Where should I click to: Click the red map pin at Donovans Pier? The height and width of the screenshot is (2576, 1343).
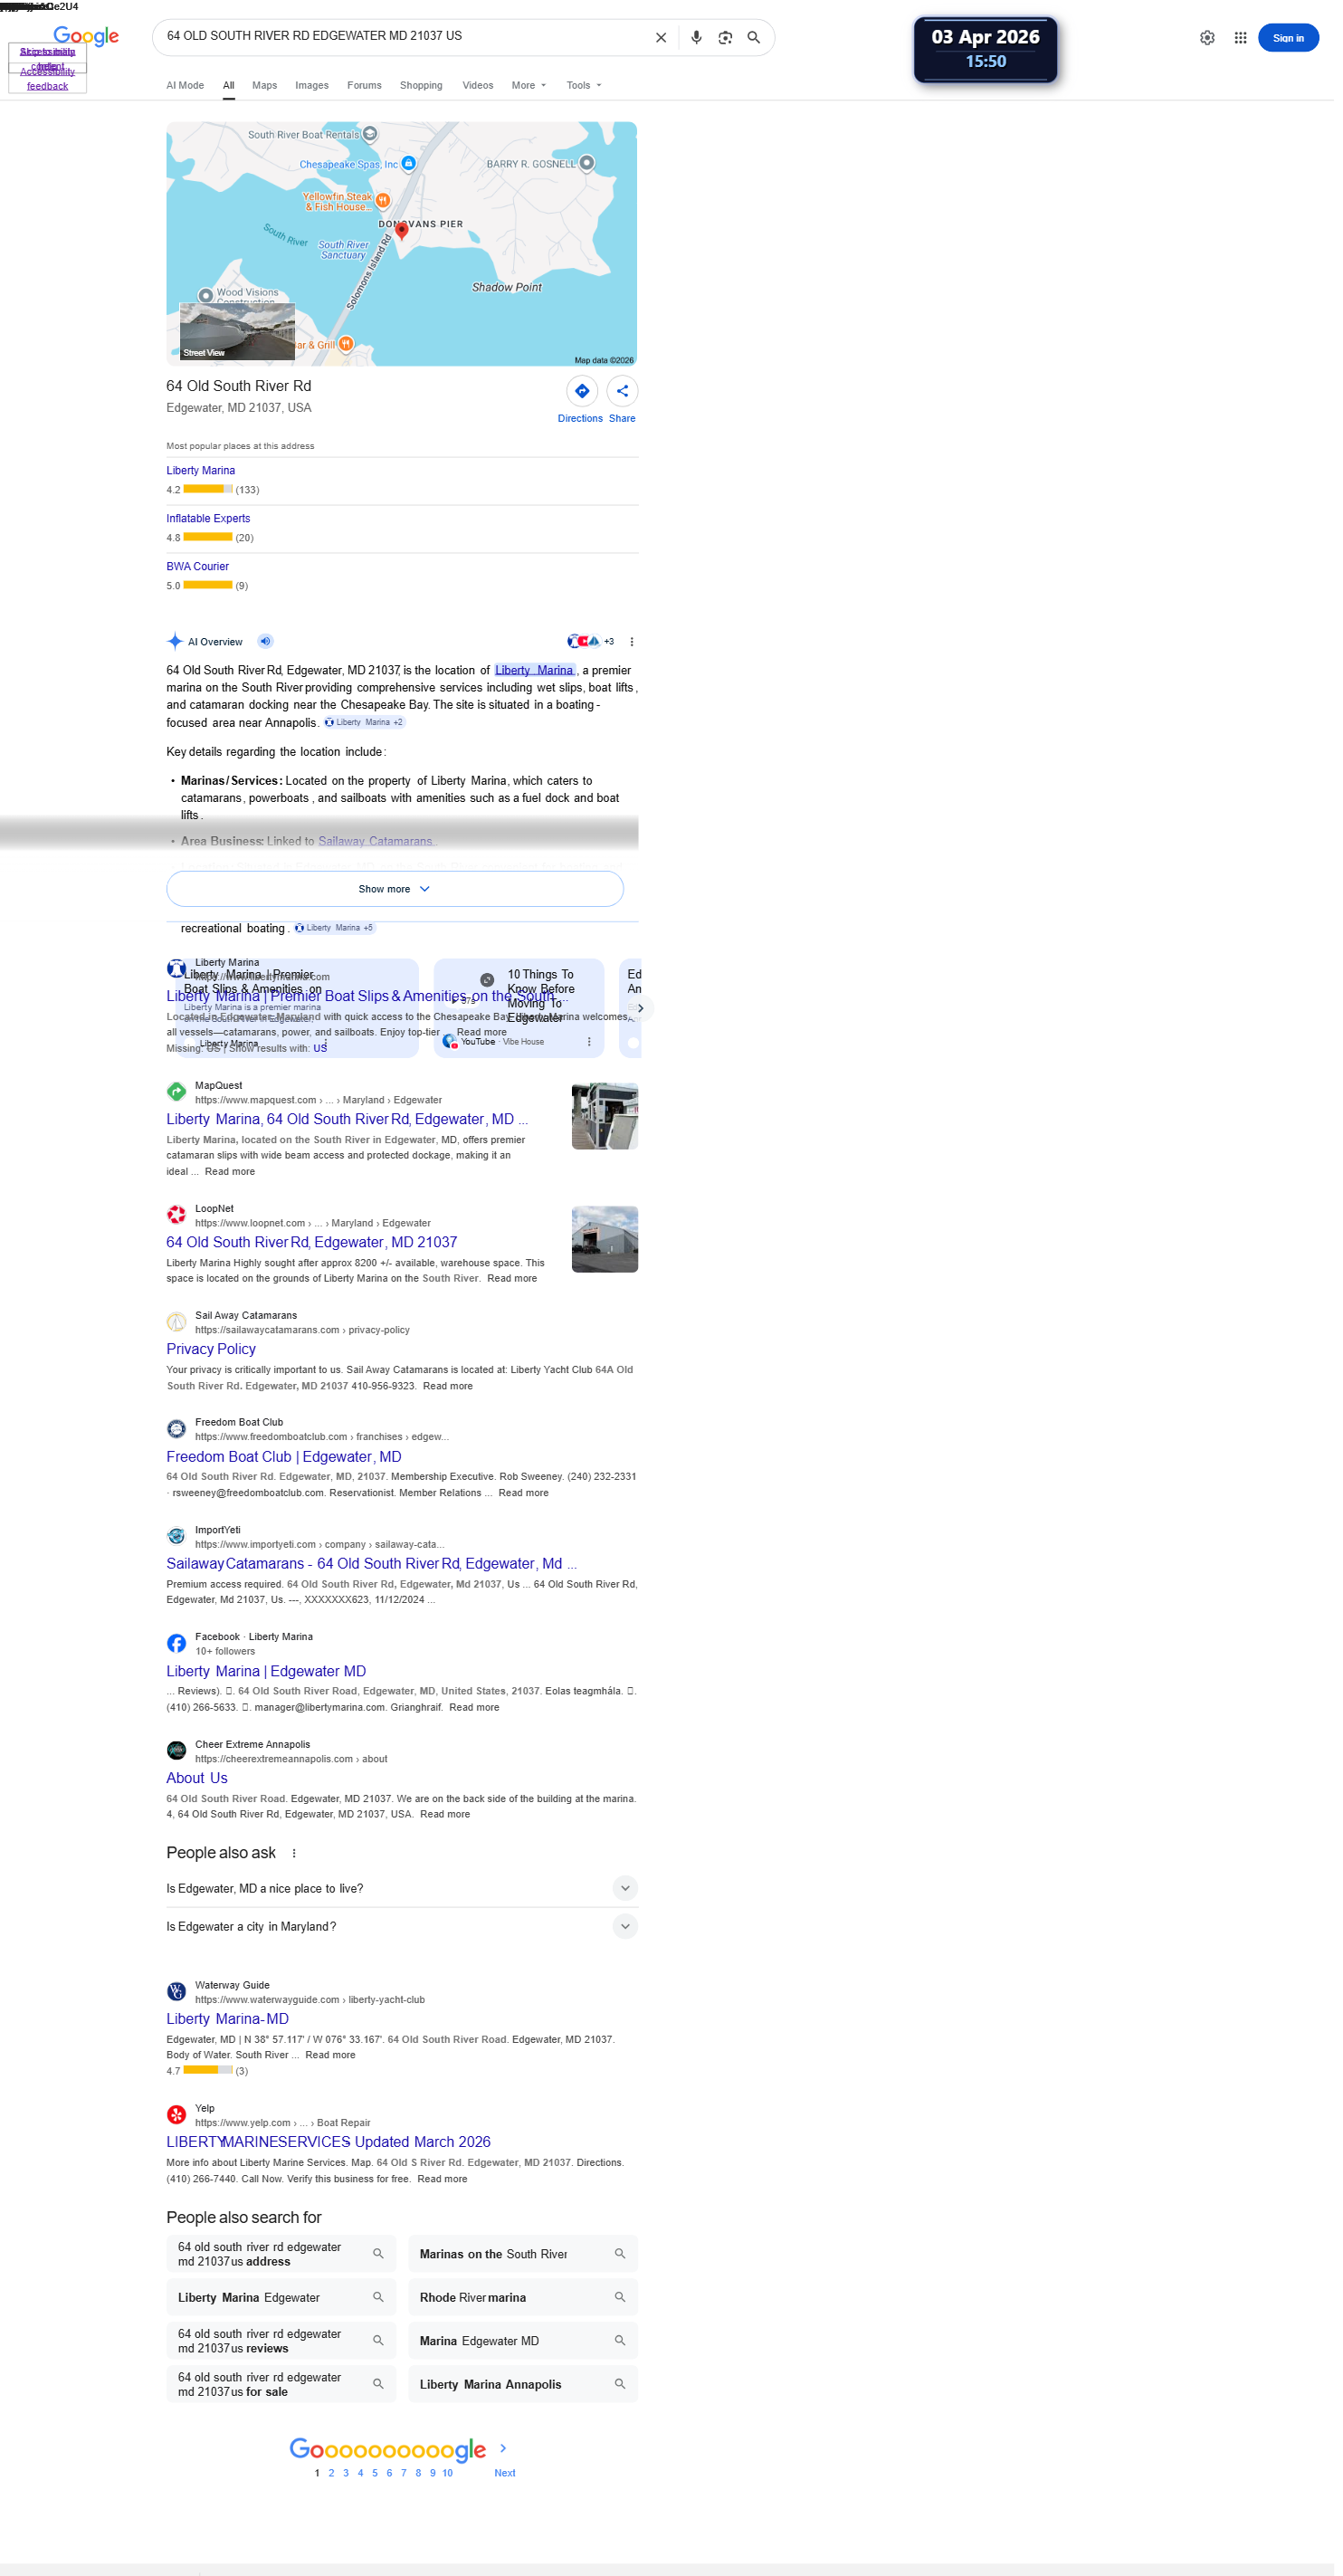[402, 231]
